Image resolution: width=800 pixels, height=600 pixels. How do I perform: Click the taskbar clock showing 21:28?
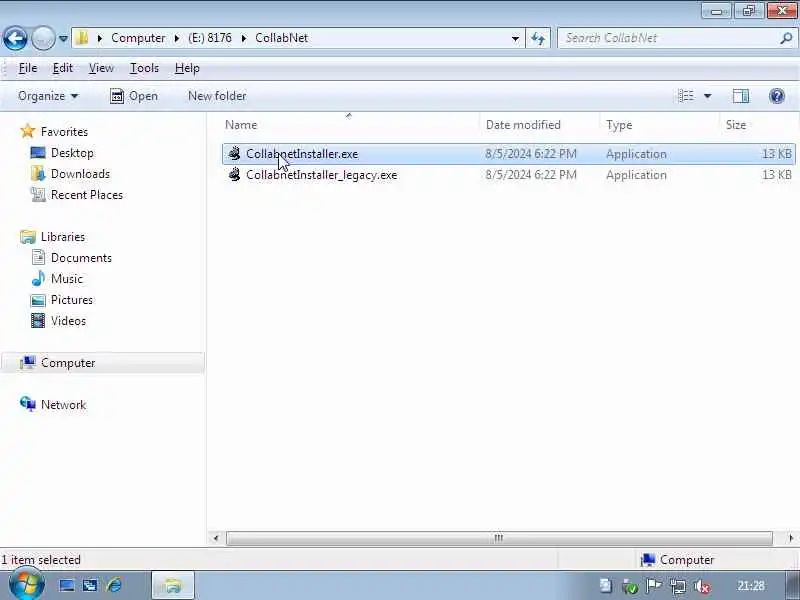(x=751, y=586)
